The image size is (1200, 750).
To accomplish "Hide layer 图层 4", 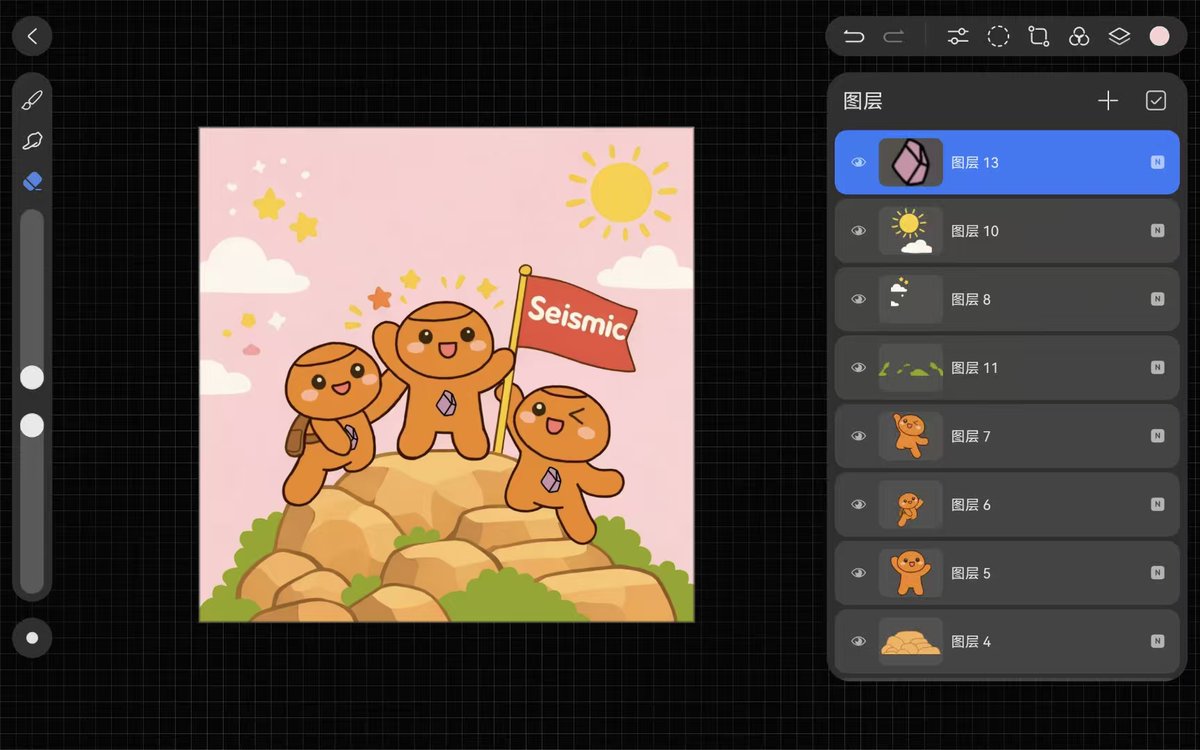I will 858,641.
